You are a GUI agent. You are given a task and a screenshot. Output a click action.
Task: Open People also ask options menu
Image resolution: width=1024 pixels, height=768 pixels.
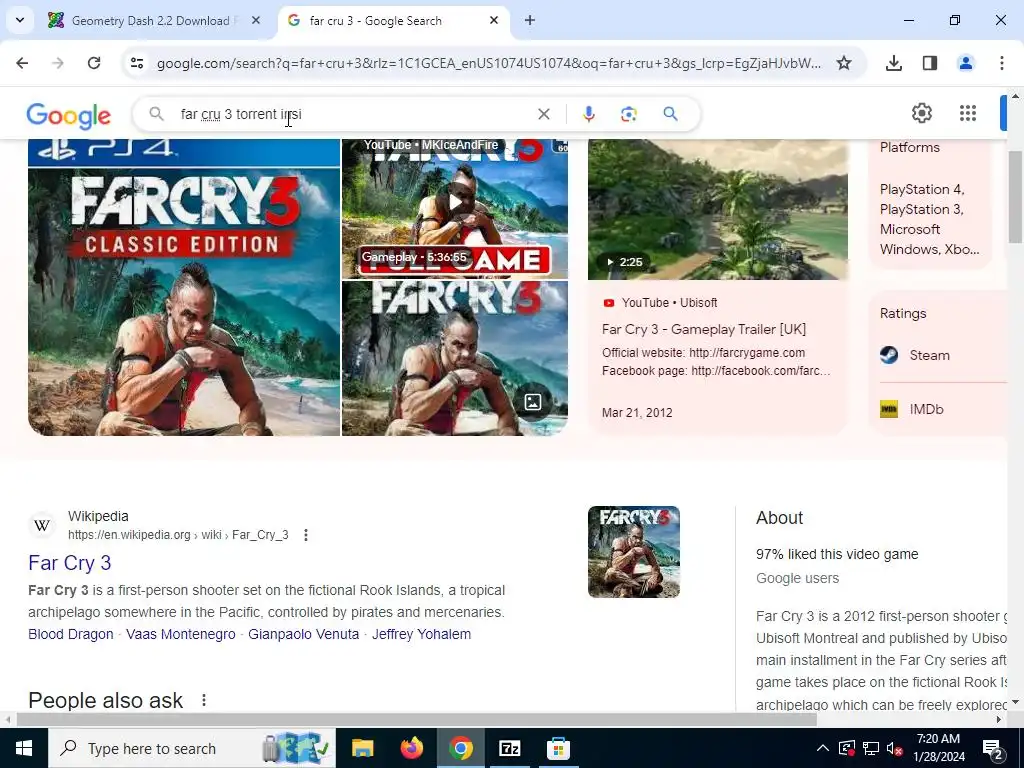(x=204, y=700)
